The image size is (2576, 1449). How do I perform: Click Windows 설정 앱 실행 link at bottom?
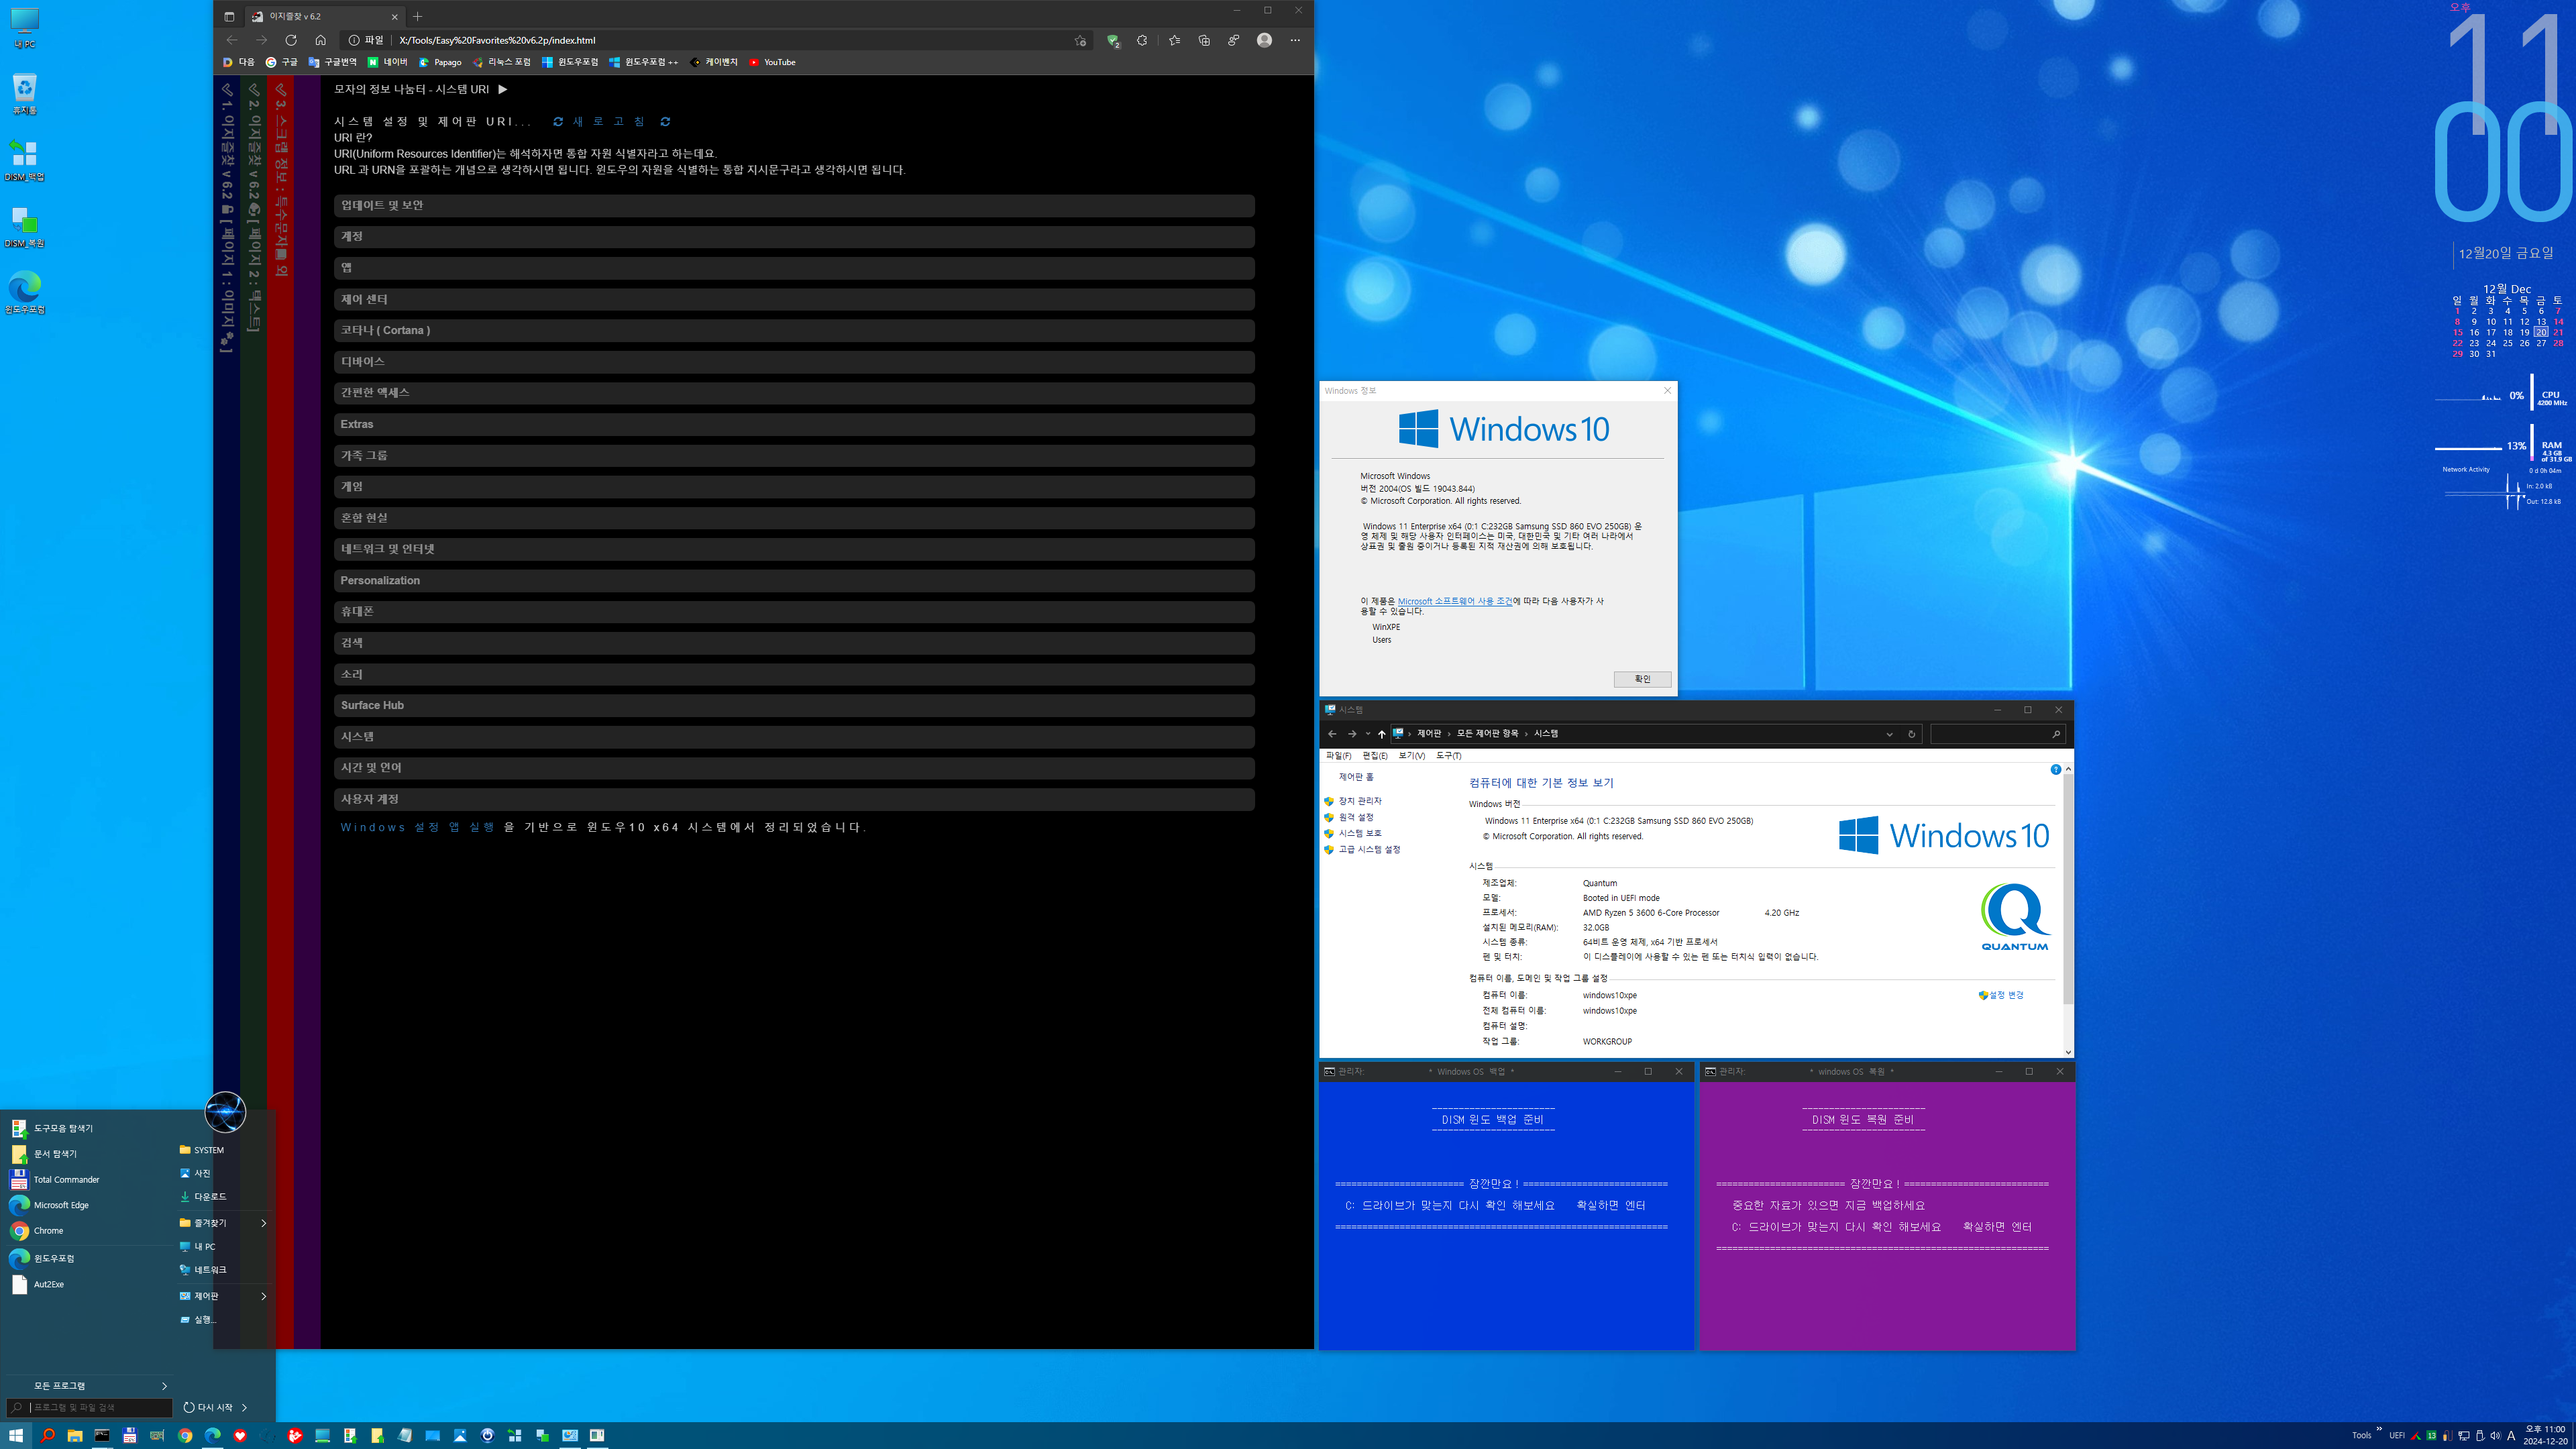pos(417,827)
